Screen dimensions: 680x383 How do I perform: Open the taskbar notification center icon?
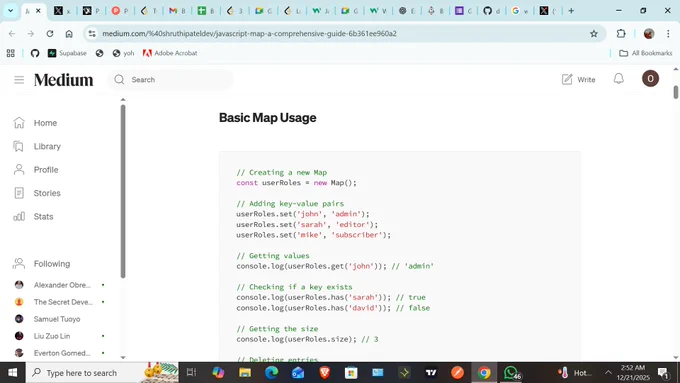click(x=663, y=373)
